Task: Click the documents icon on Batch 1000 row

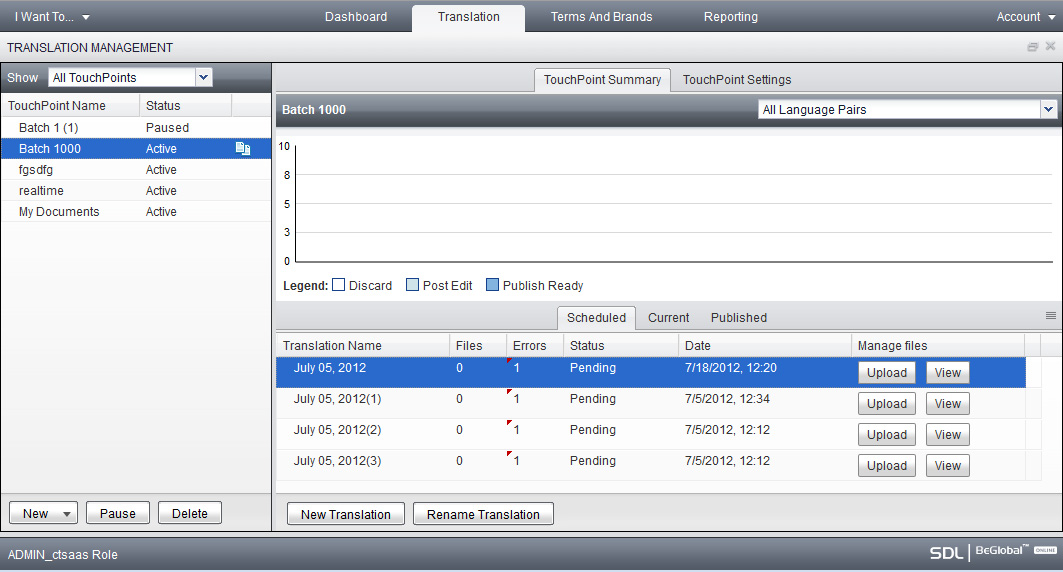Action: click(242, 149)
